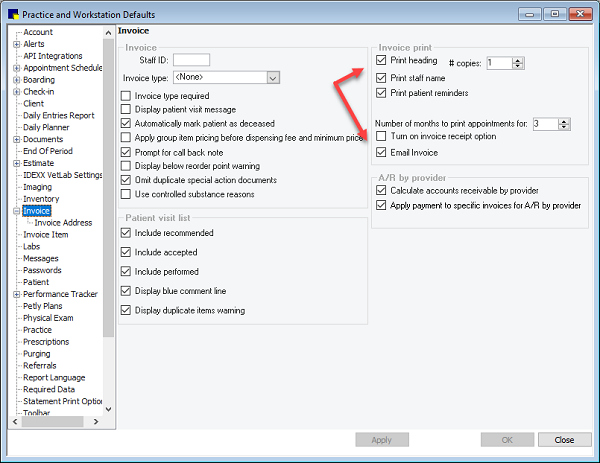Turn on invoice receipt option
This screenshot has height=463, width=600.
tap(381, 136)
